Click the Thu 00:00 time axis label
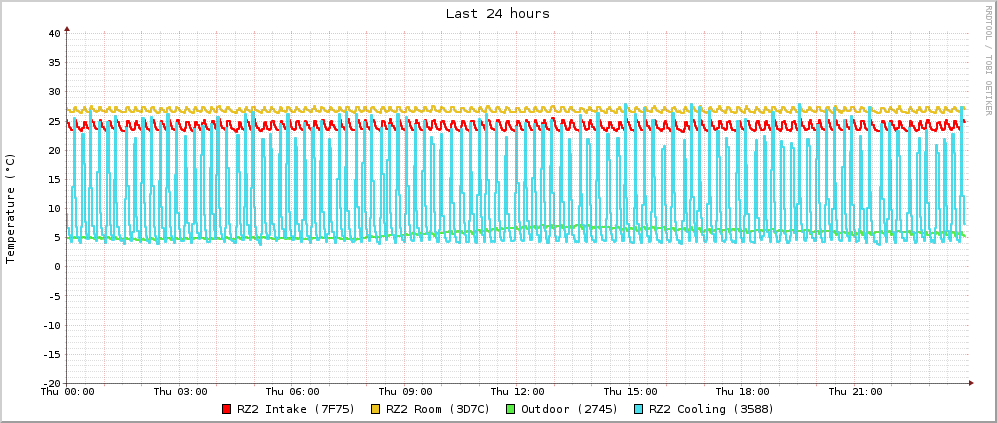The image size is (997, 423). (67, 392)
